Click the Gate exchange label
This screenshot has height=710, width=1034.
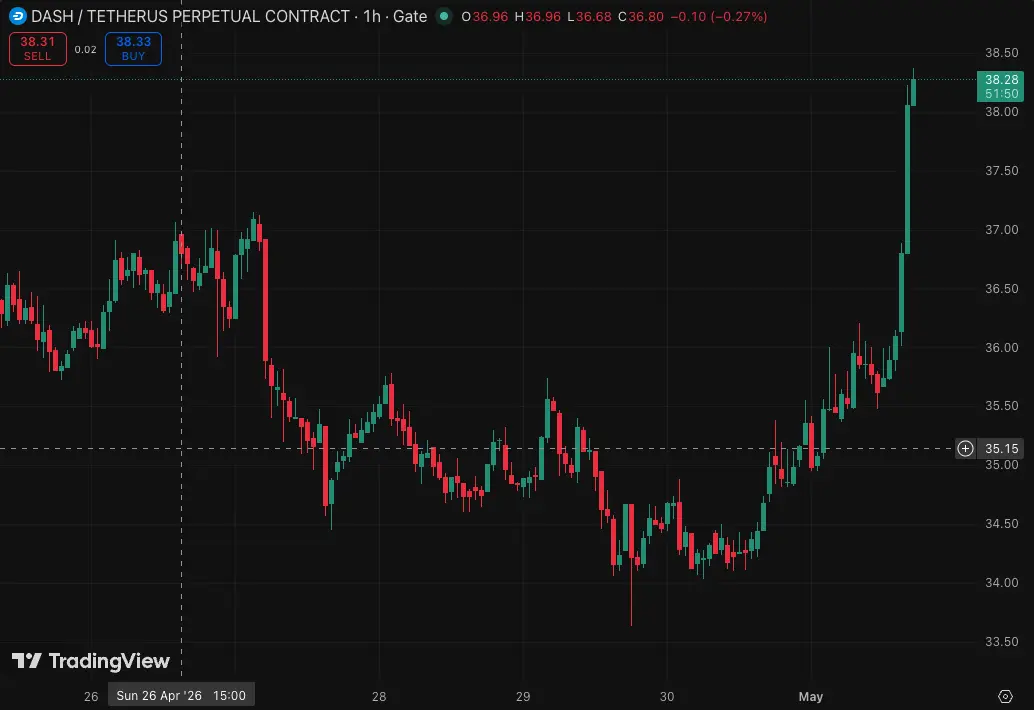pos(410,16)
